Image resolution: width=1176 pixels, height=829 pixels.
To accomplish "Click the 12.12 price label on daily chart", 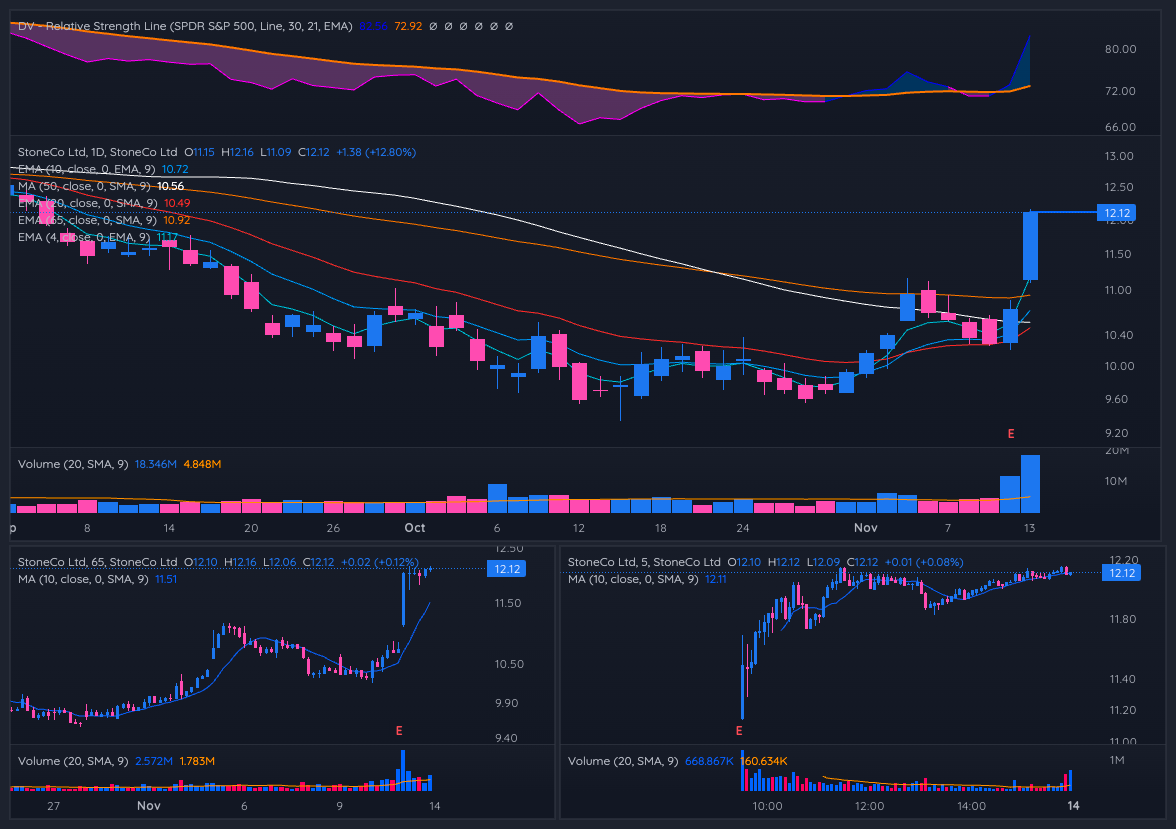I will coord(1117,213).
